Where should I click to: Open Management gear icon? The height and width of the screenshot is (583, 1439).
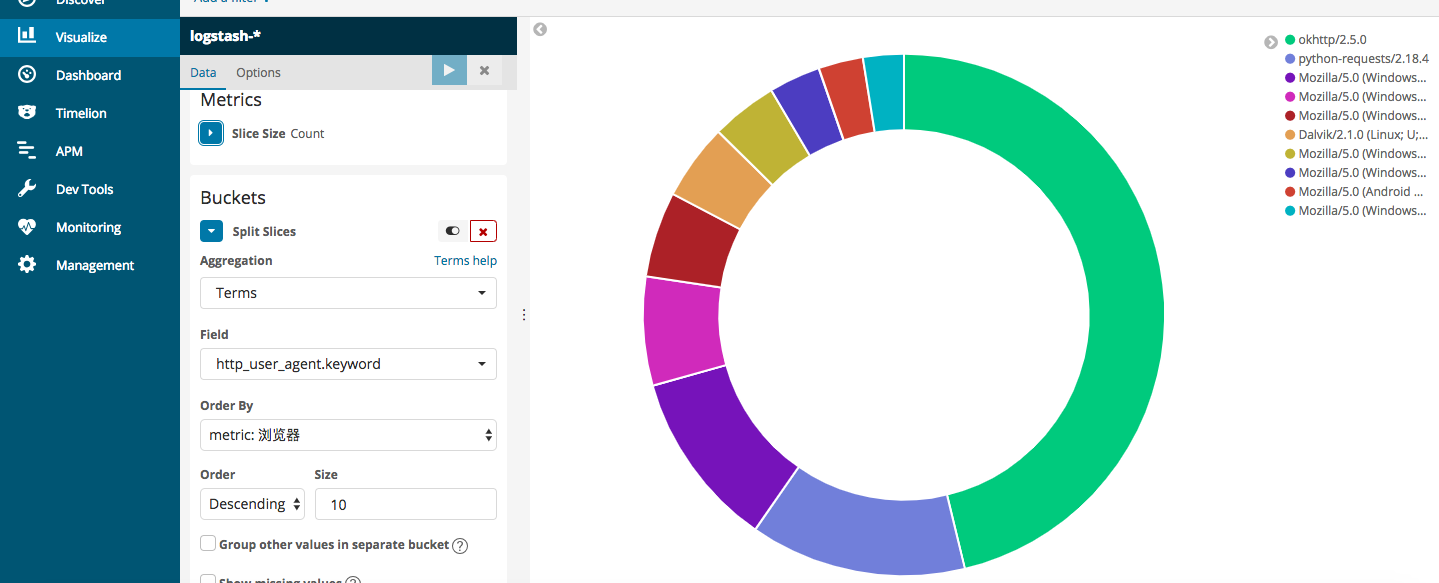(27, 265)
